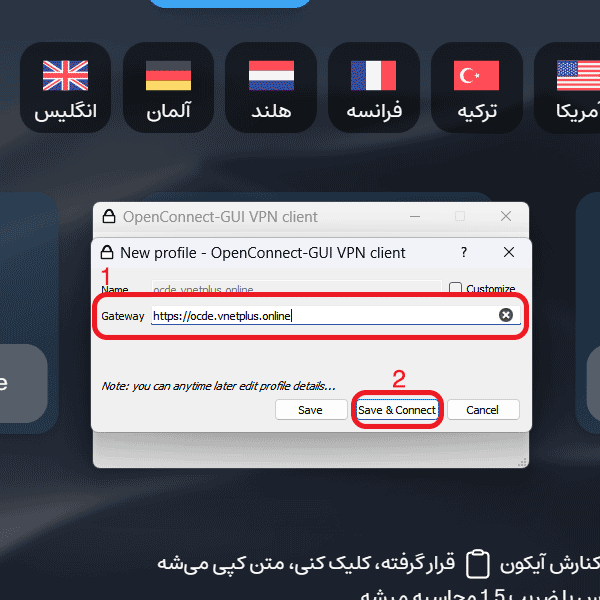Select the Germany flag server tile
This screenshot has width=600, height=600.
168,88
